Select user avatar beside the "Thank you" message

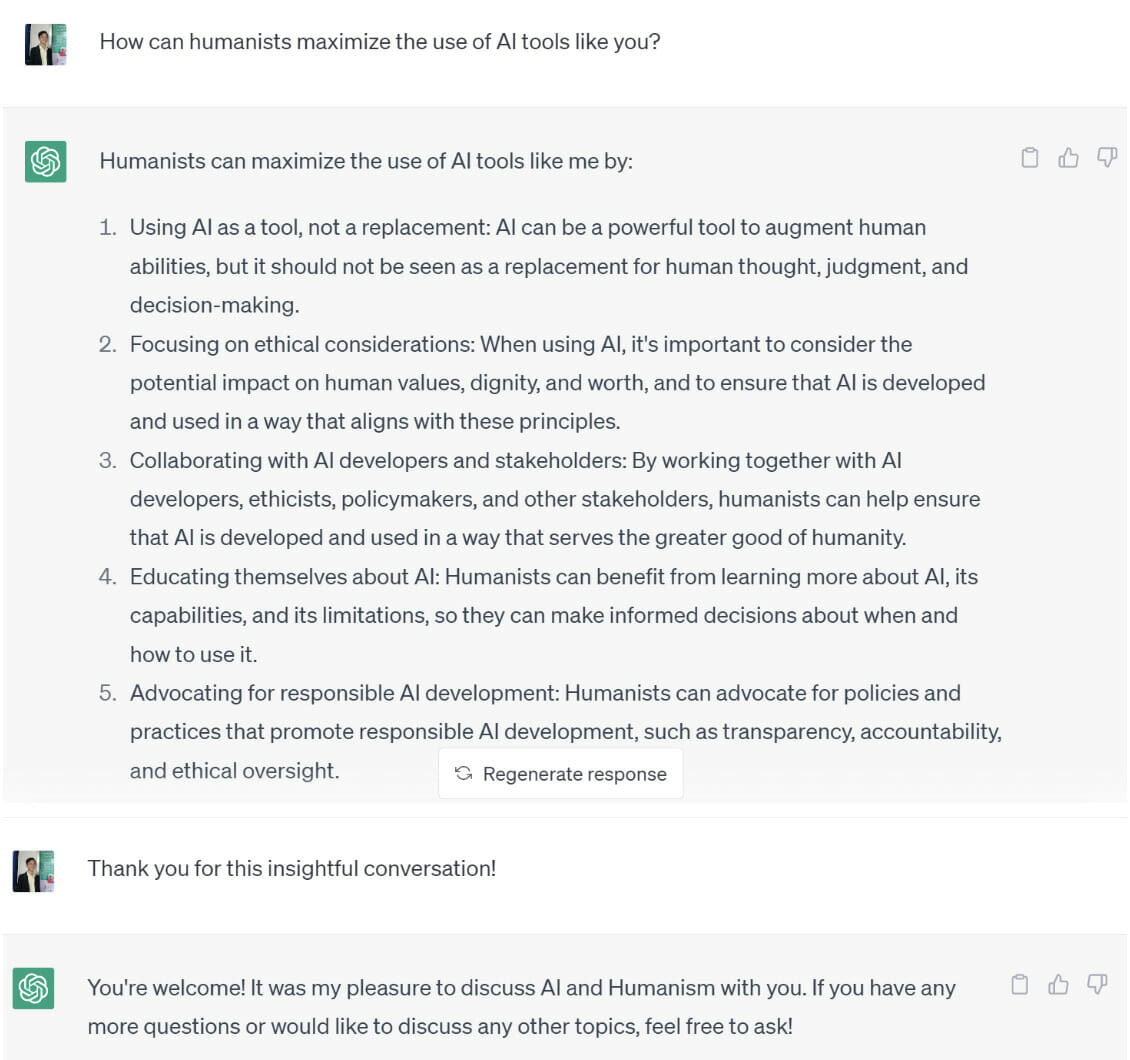33,871
